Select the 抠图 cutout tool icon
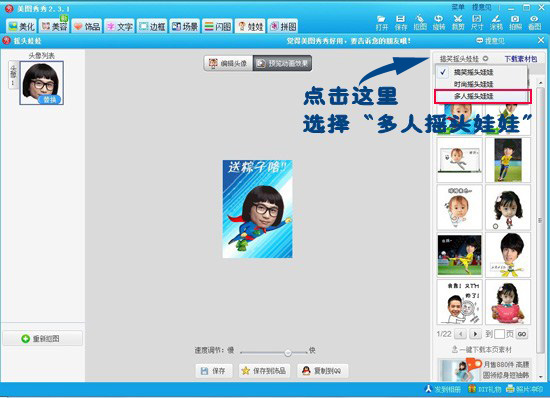 click(x=420, y=22)
